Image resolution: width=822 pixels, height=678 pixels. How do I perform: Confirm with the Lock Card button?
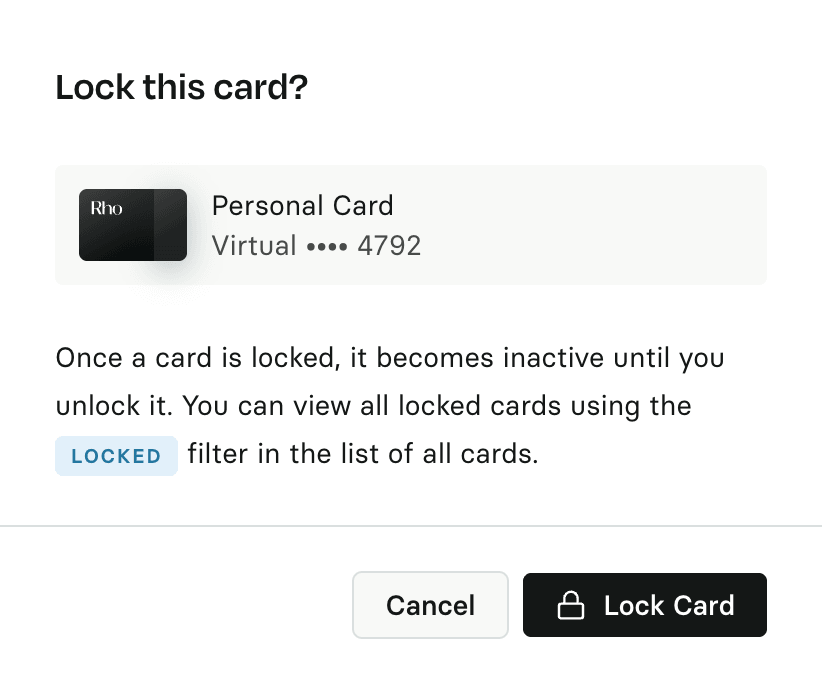click(x=644, y=605)
